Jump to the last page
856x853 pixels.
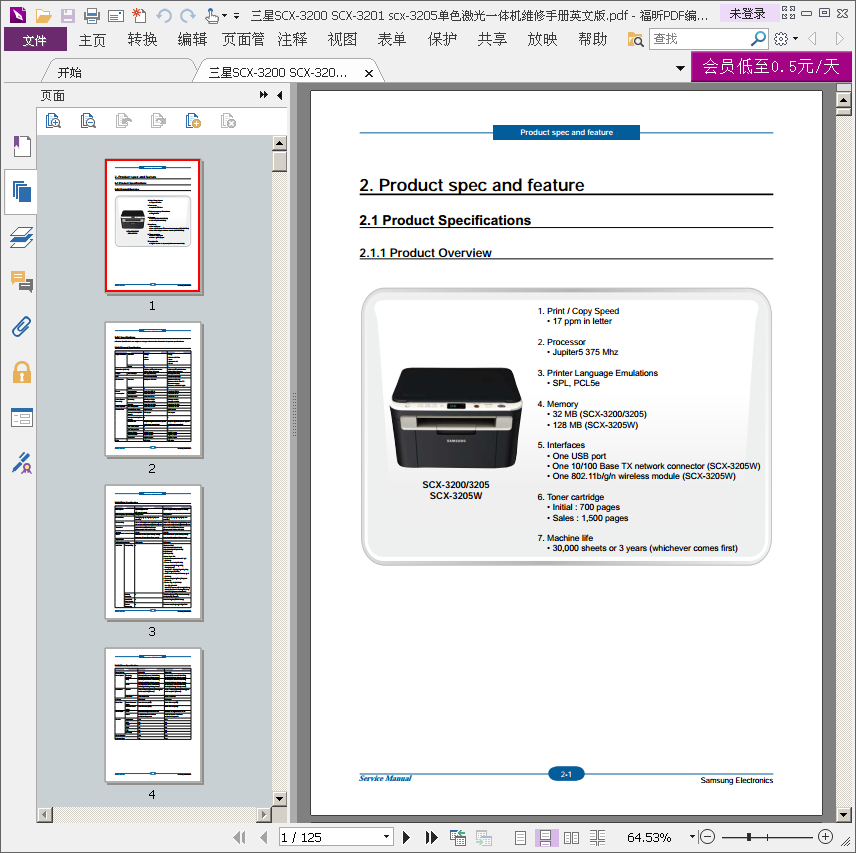(x=431, y=837)
